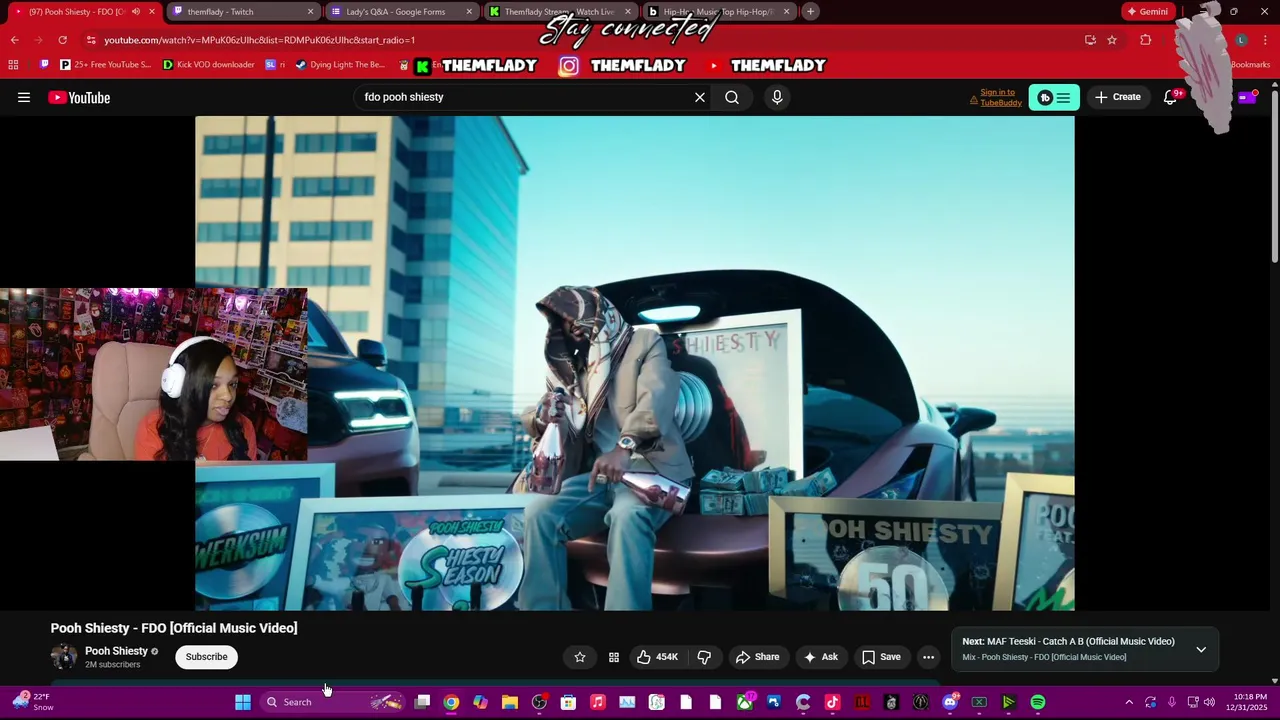The image size is (1280, 720).
Task: Open Discord from the taskbar
Action: click(950, 702)
